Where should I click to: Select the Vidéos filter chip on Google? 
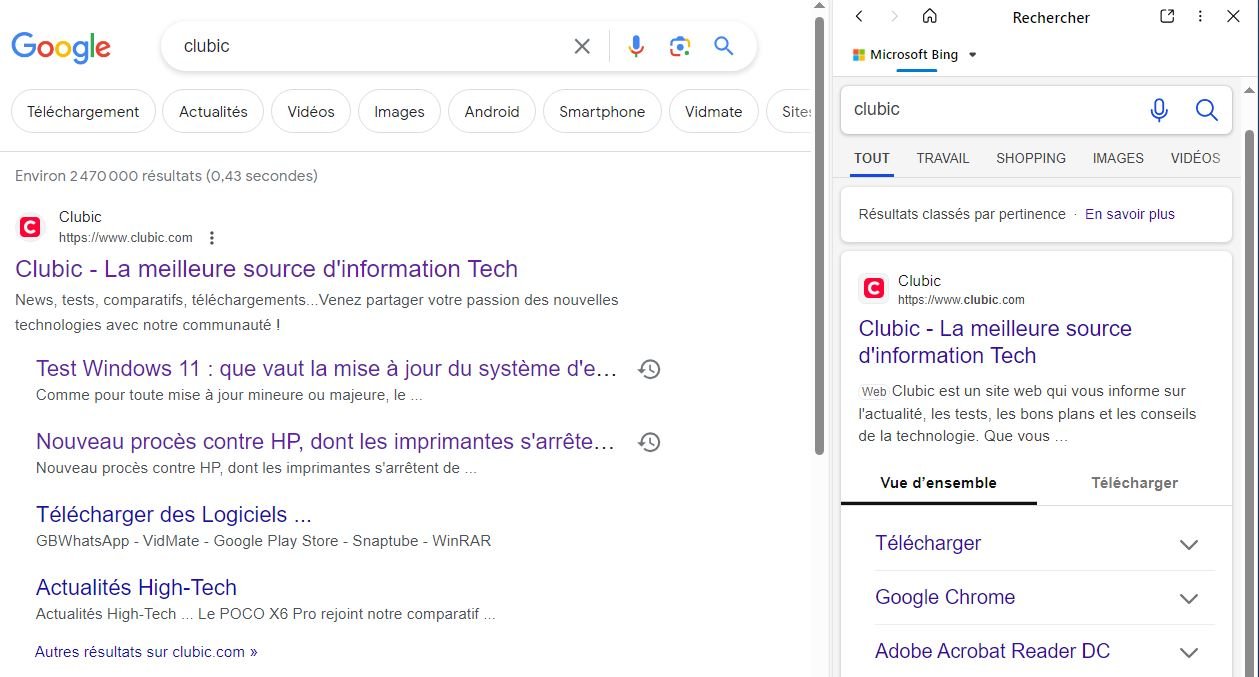click(x=311, y=112)
